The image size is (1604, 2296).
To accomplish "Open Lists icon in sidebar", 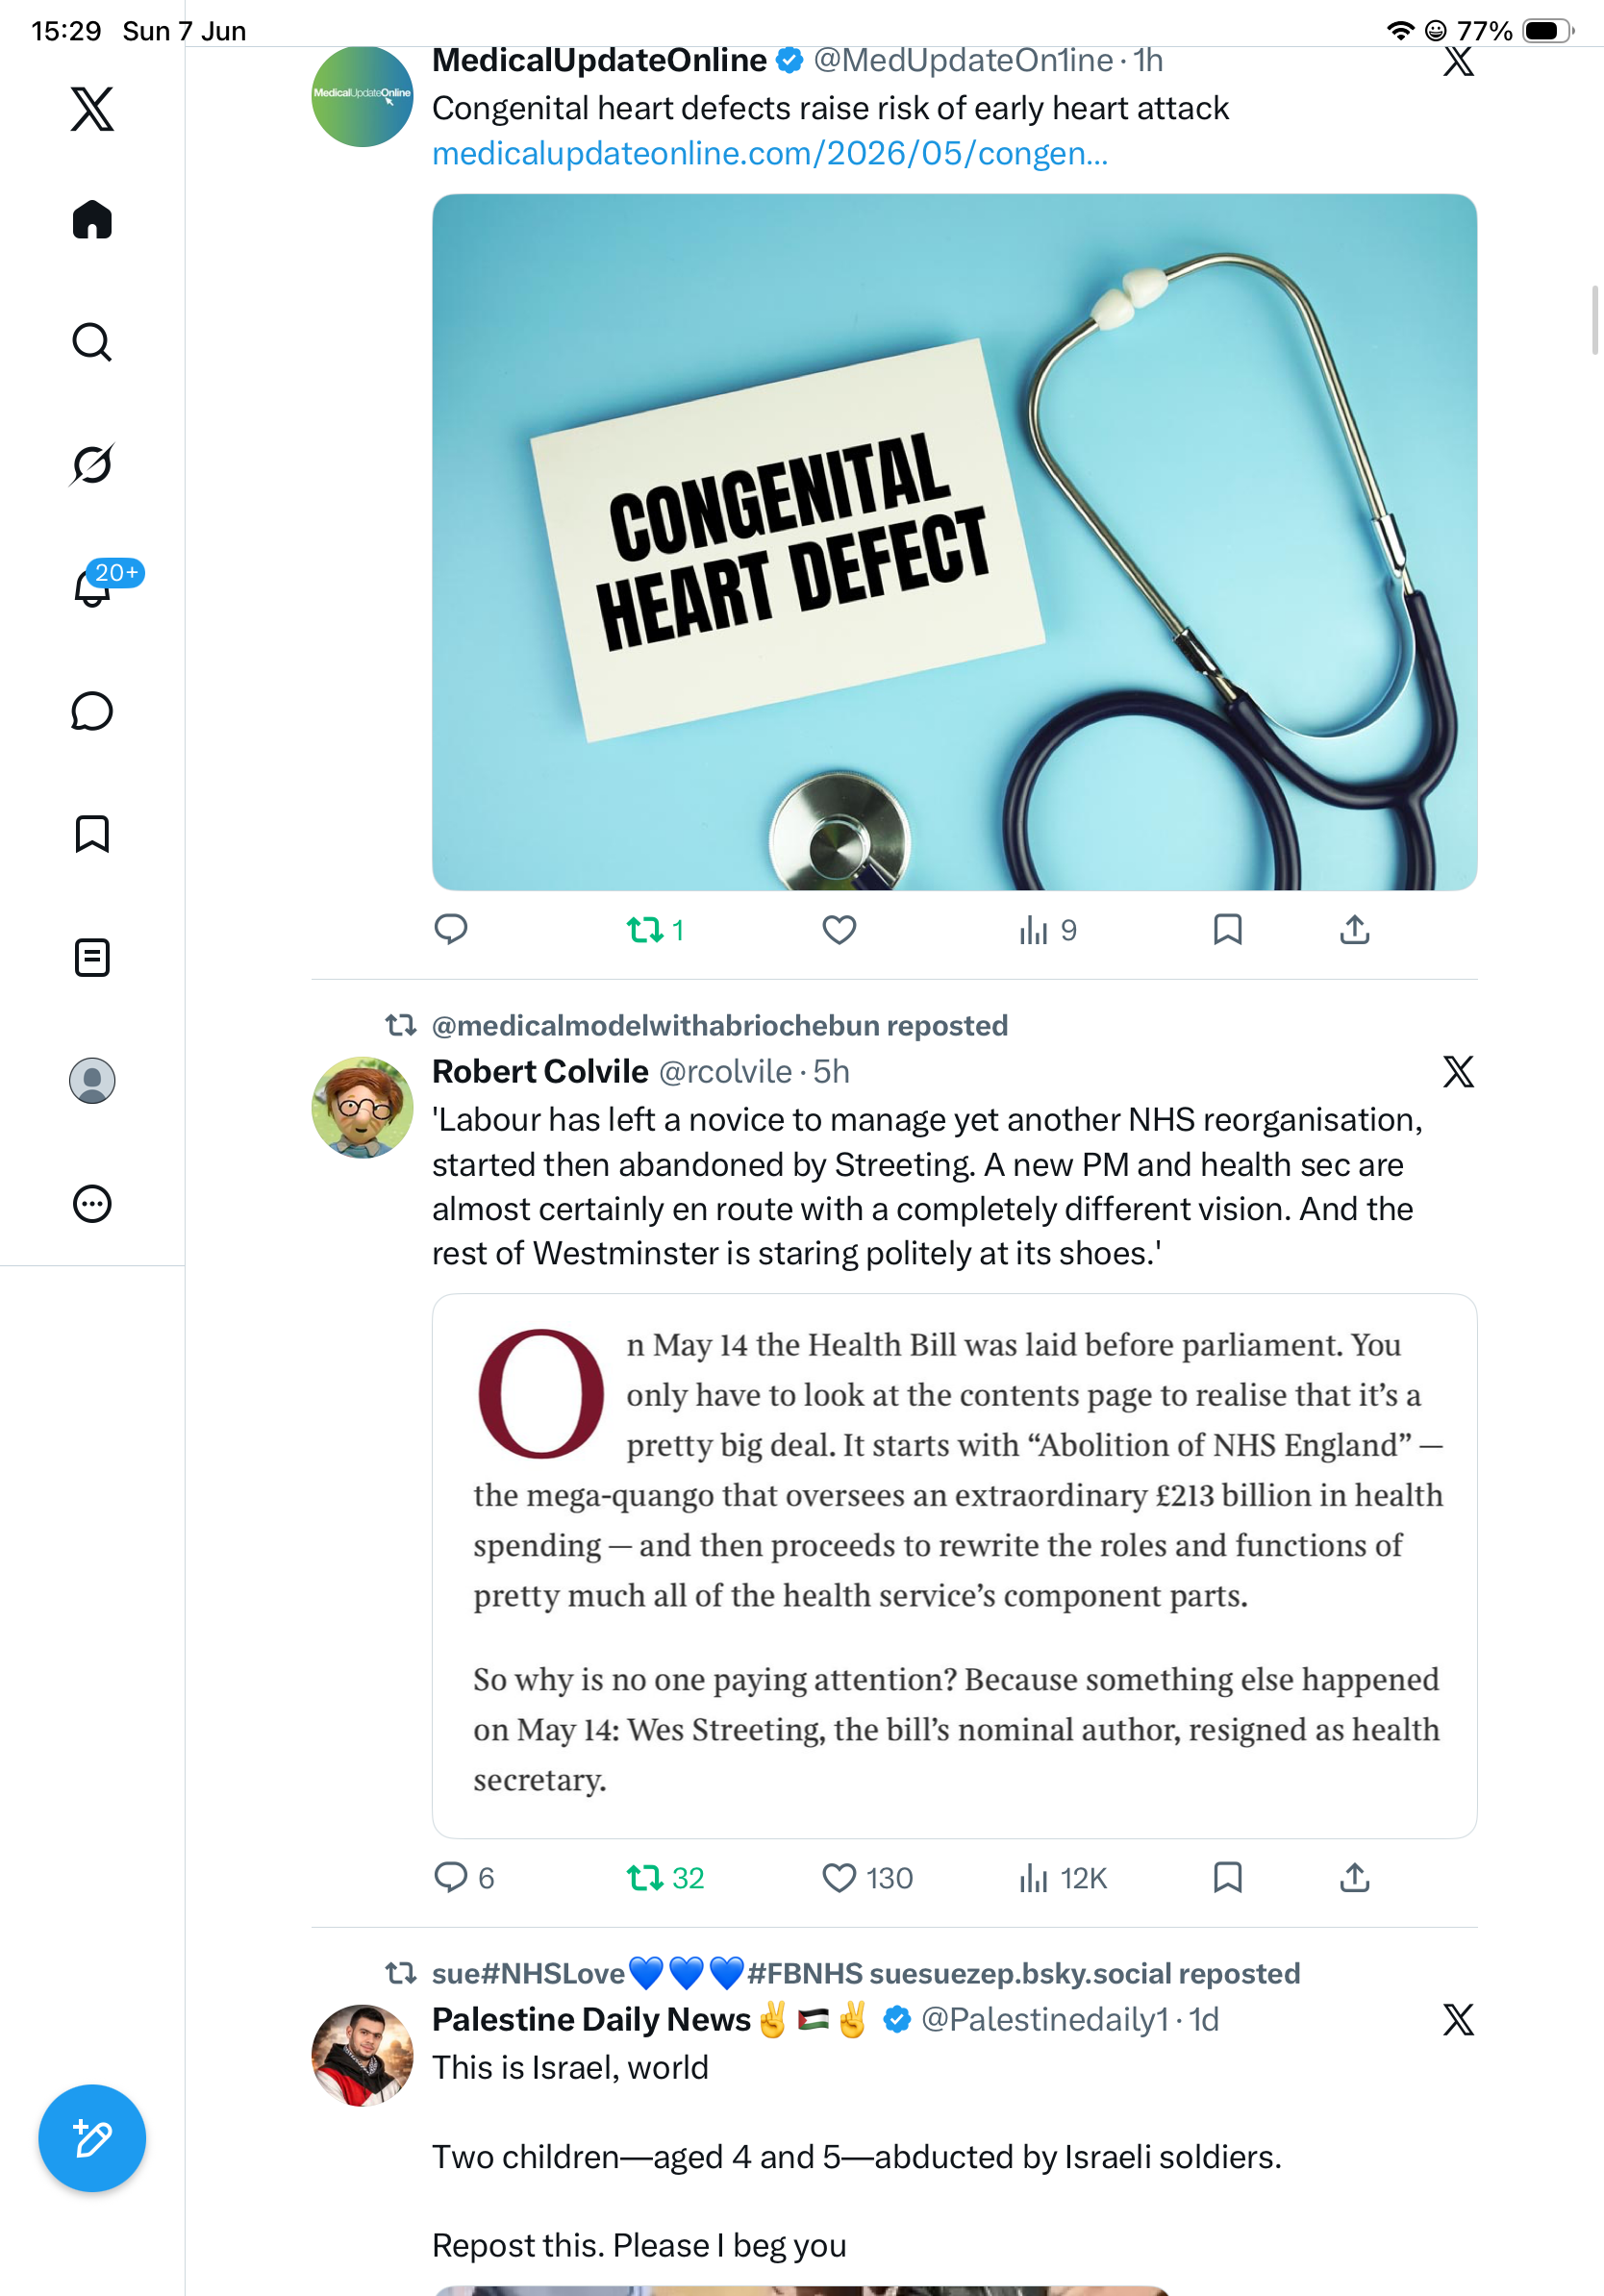I will pyautogui.click(x=92, y=957).
